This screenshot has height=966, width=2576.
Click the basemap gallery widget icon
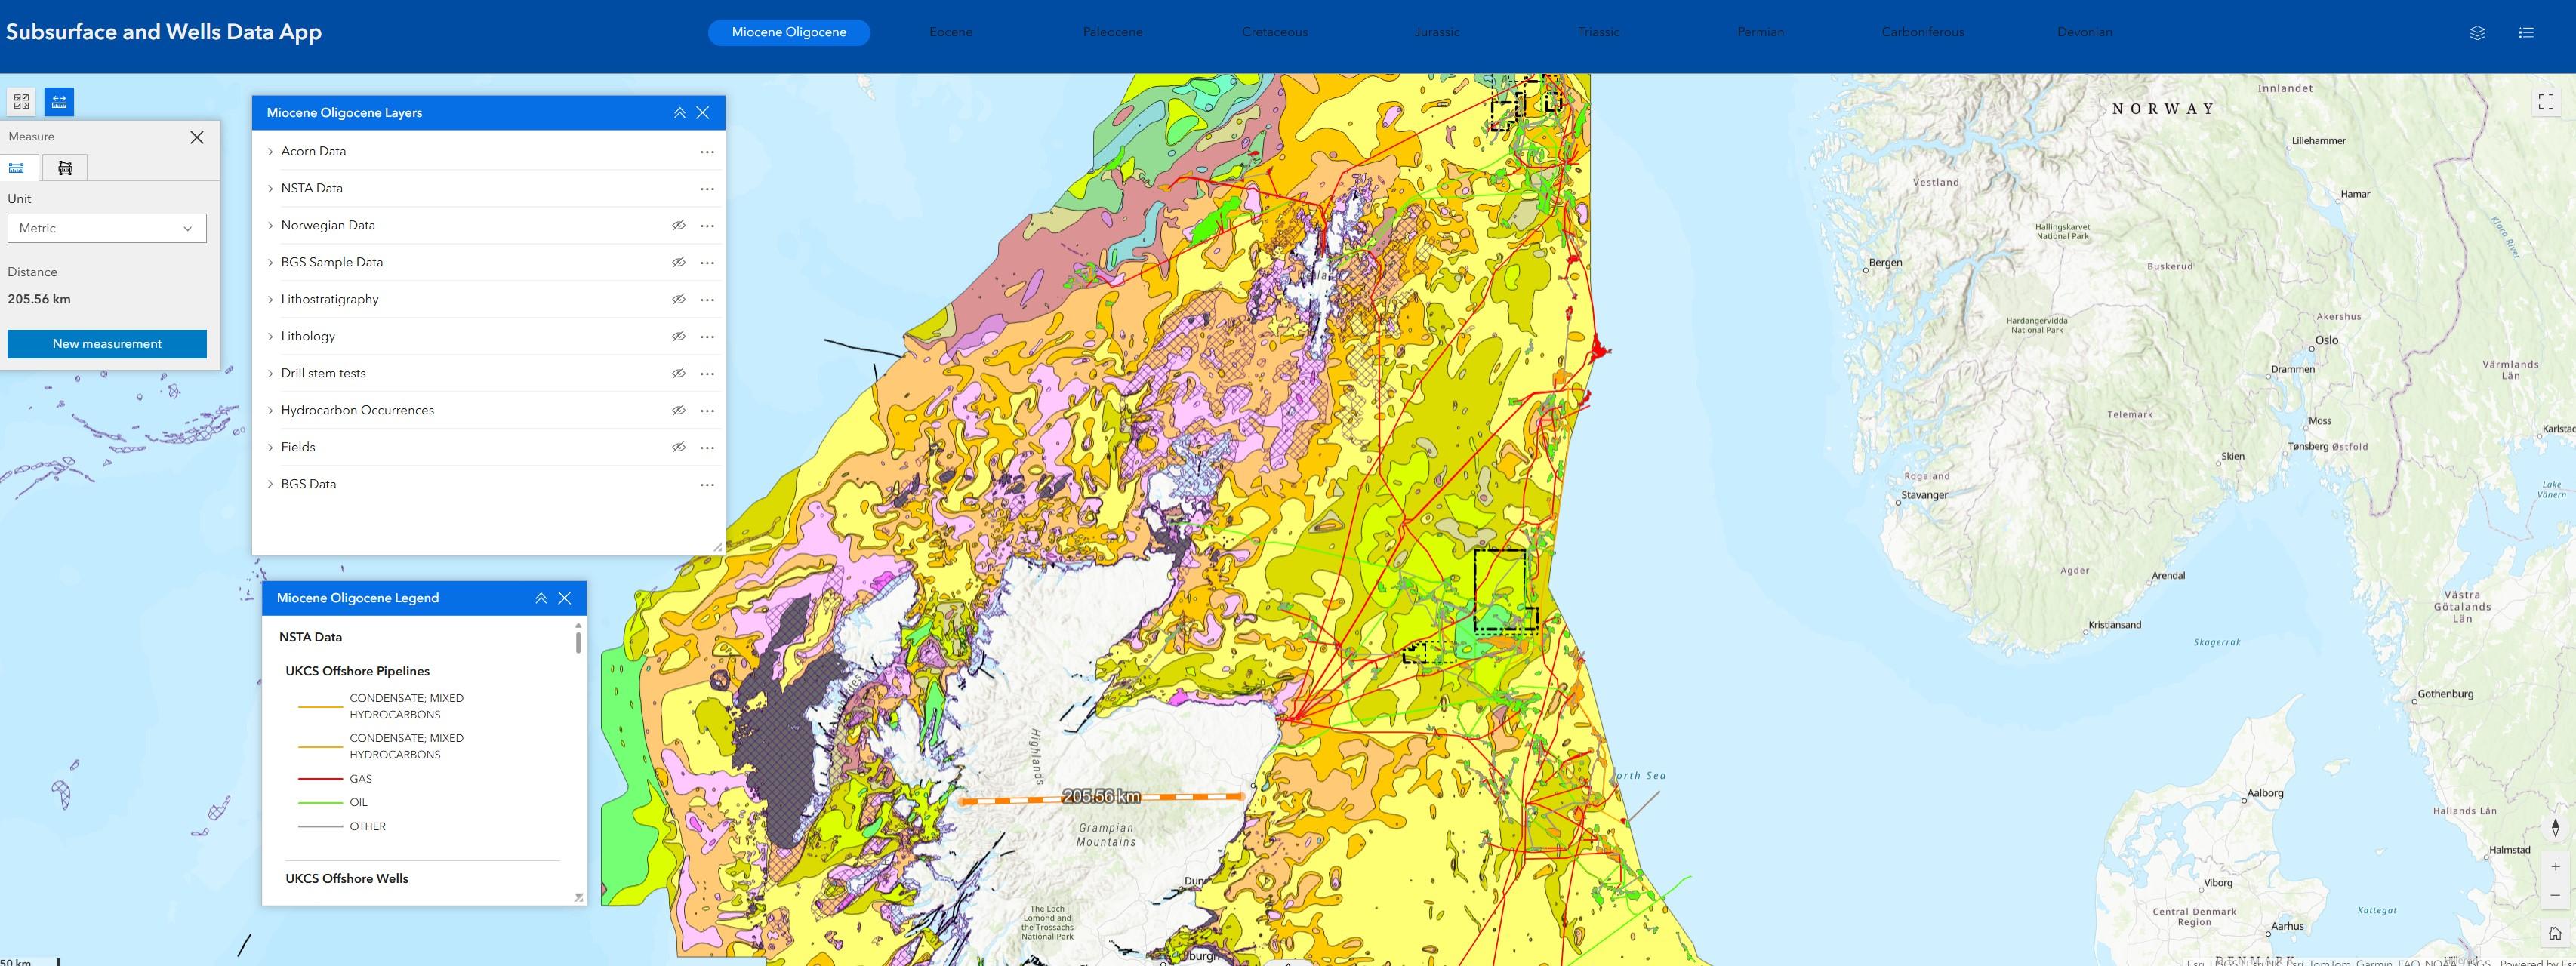(22, 101)
